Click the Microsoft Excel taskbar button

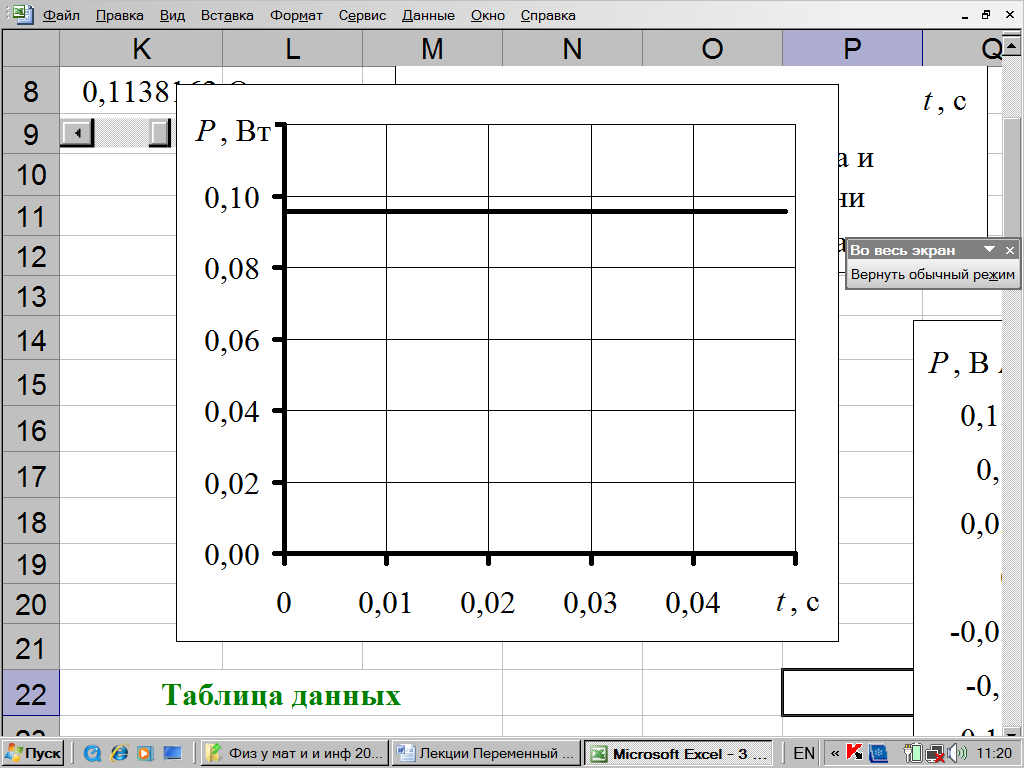[678, 754]
